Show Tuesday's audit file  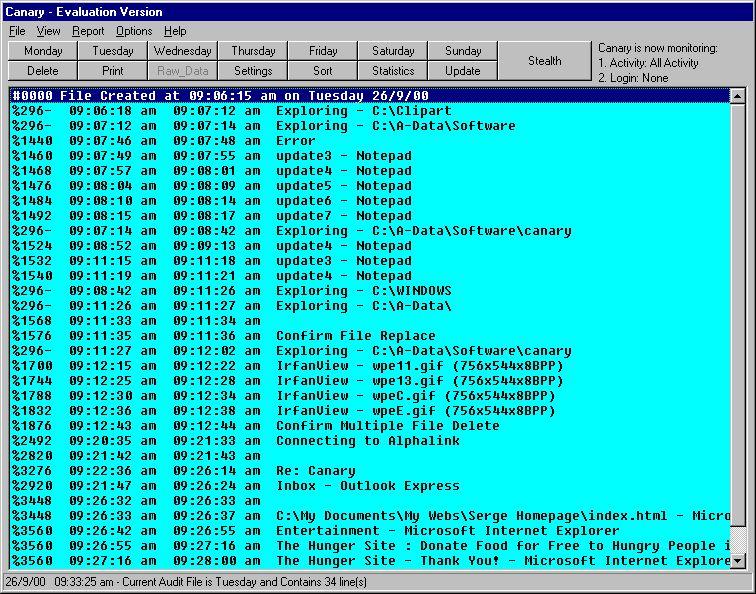(x=113, y=51)
